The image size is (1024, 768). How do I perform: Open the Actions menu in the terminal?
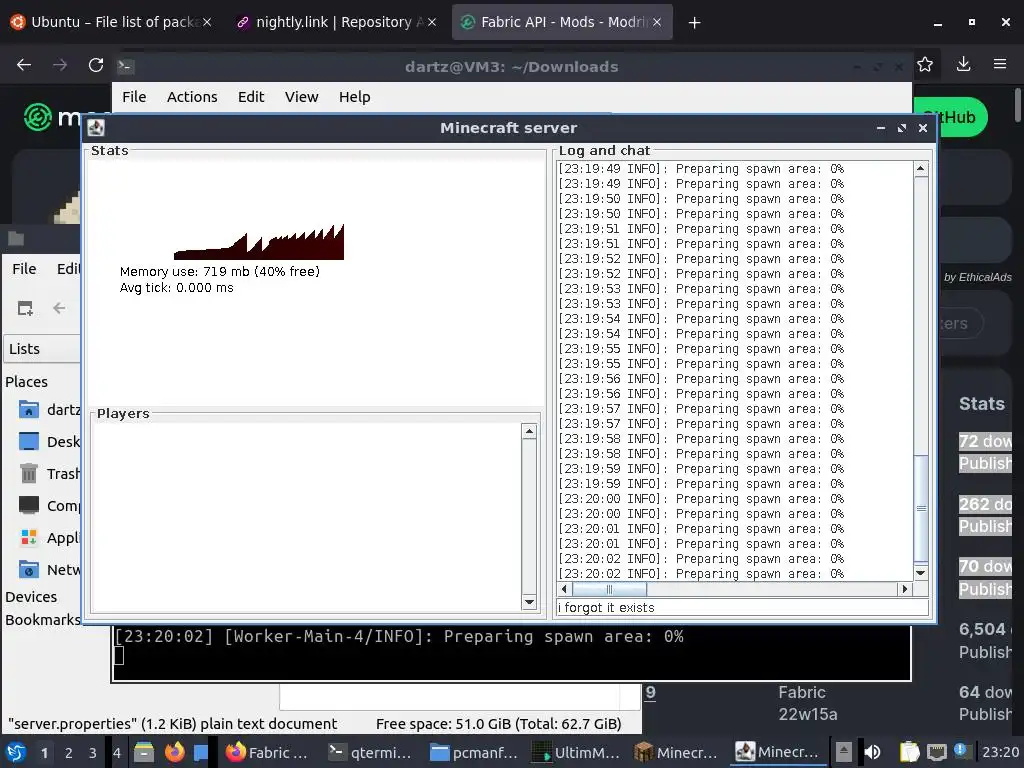(x=192, y=97)
